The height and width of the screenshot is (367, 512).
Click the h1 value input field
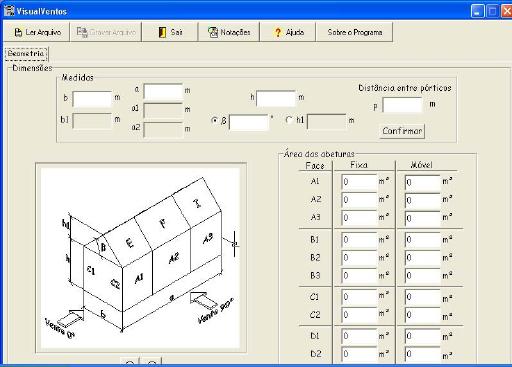[327, 121]
